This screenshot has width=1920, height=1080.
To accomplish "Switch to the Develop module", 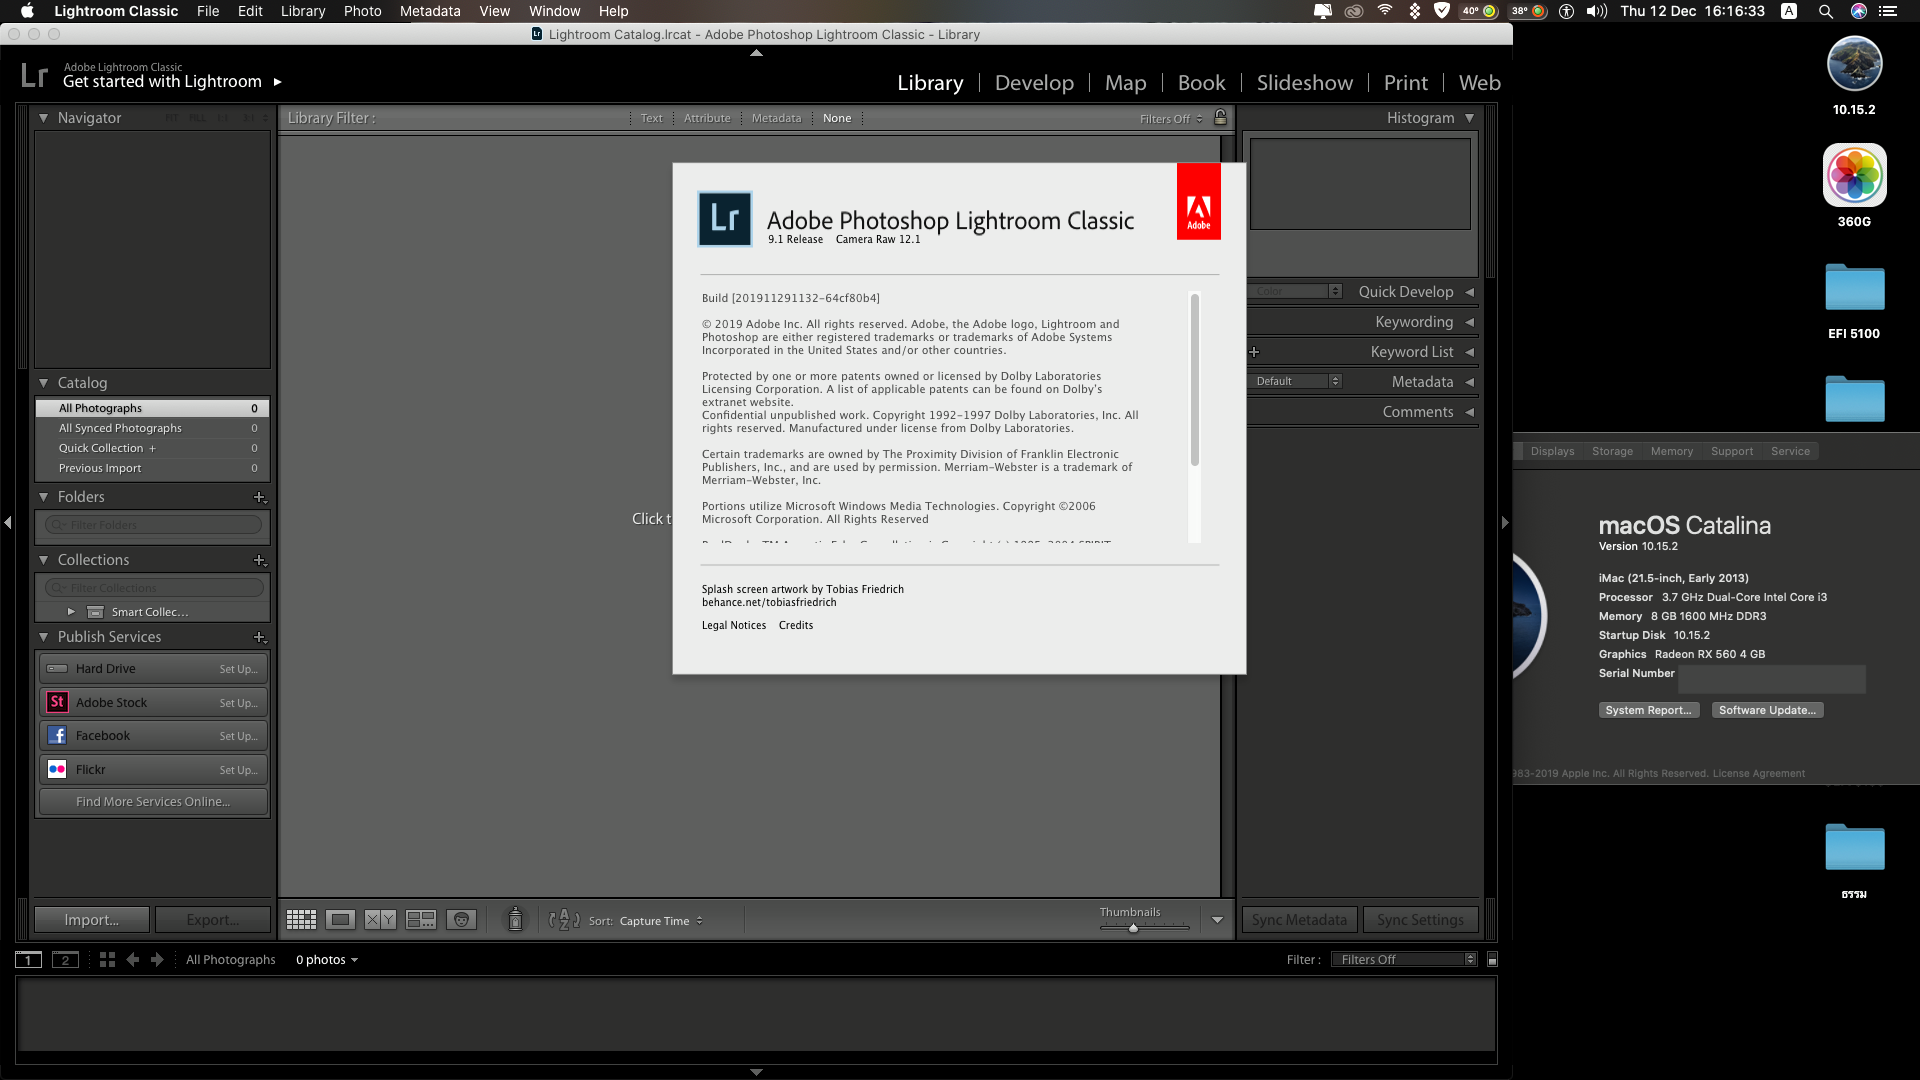I will point(1034,83).
